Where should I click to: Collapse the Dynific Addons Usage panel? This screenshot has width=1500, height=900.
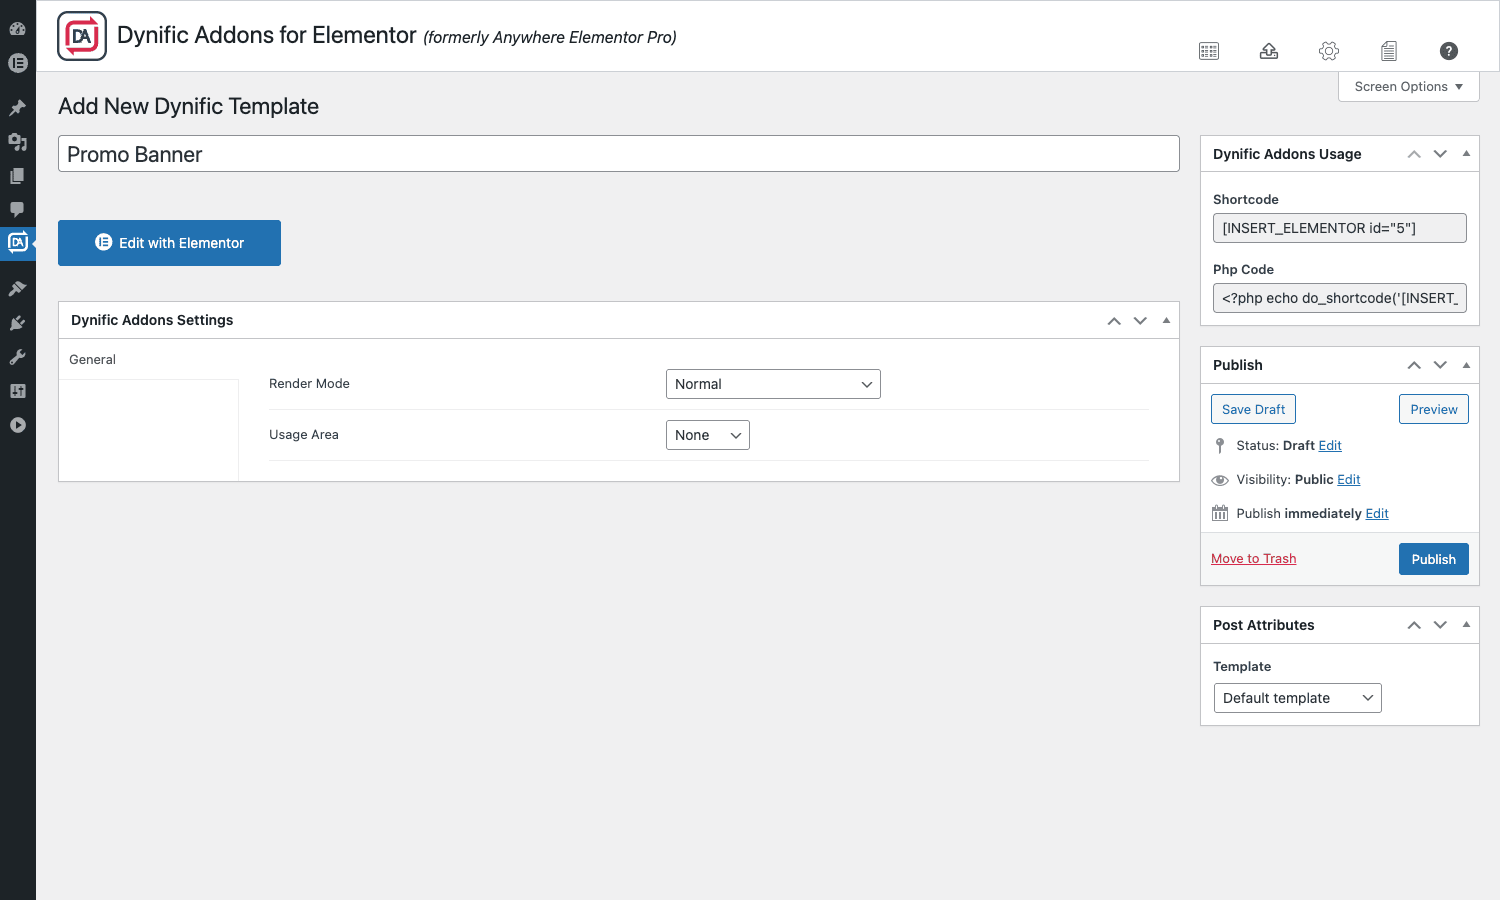coord(1466,154)
